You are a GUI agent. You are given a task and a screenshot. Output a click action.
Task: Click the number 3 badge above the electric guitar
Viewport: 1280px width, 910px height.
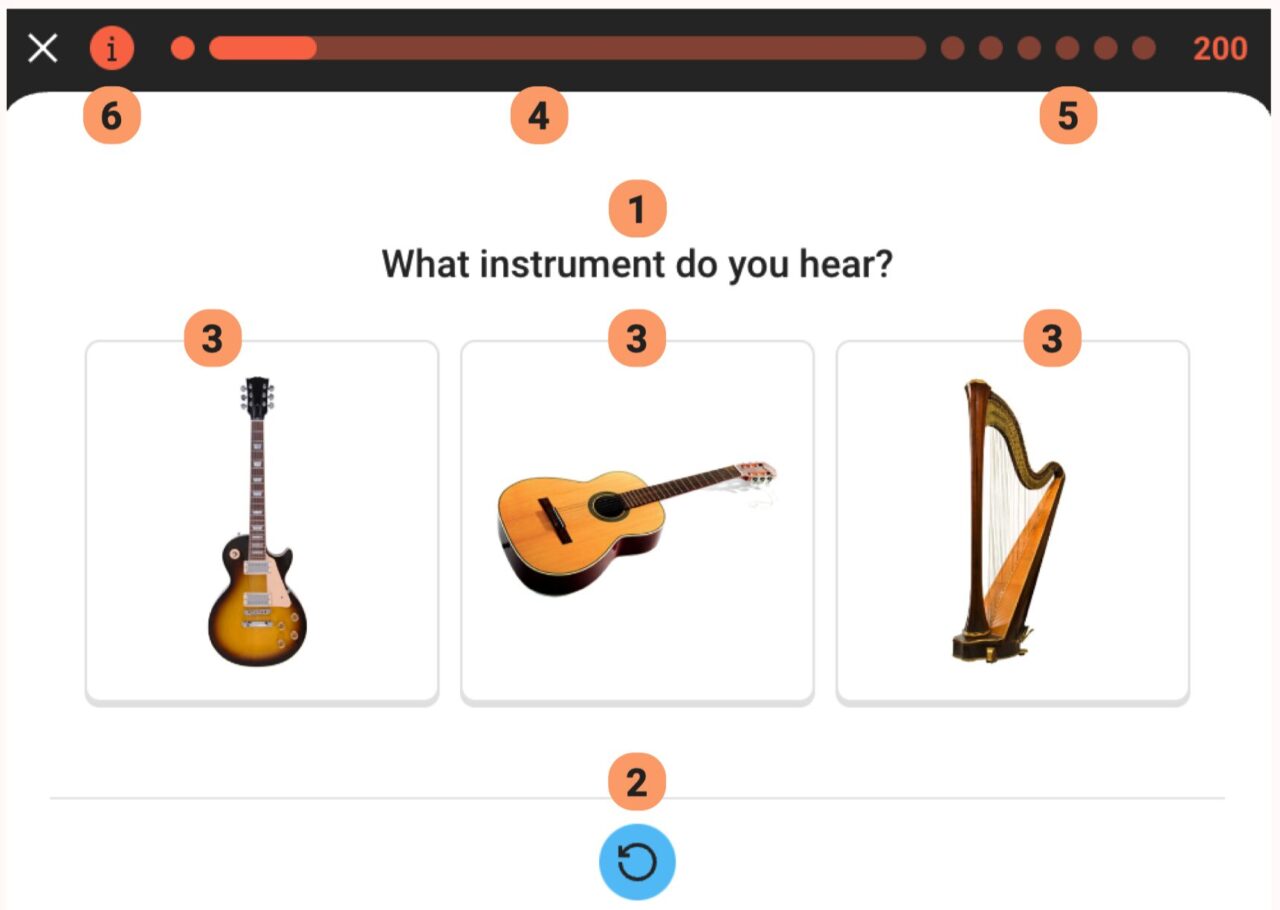point(212,340)
